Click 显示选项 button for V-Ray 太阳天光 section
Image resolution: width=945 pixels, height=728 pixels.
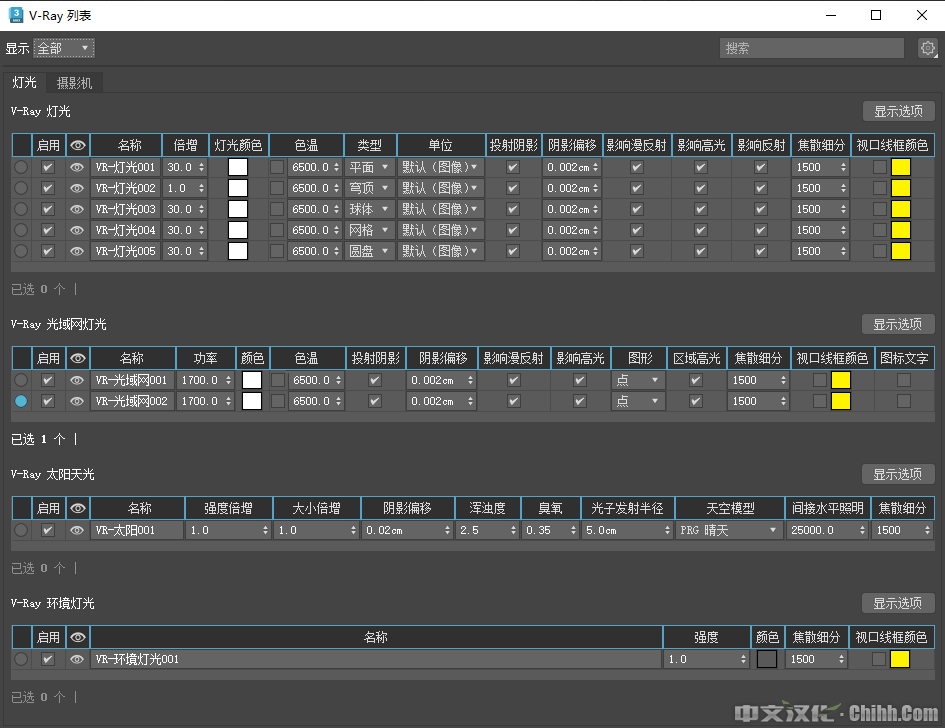coord(898,474)
